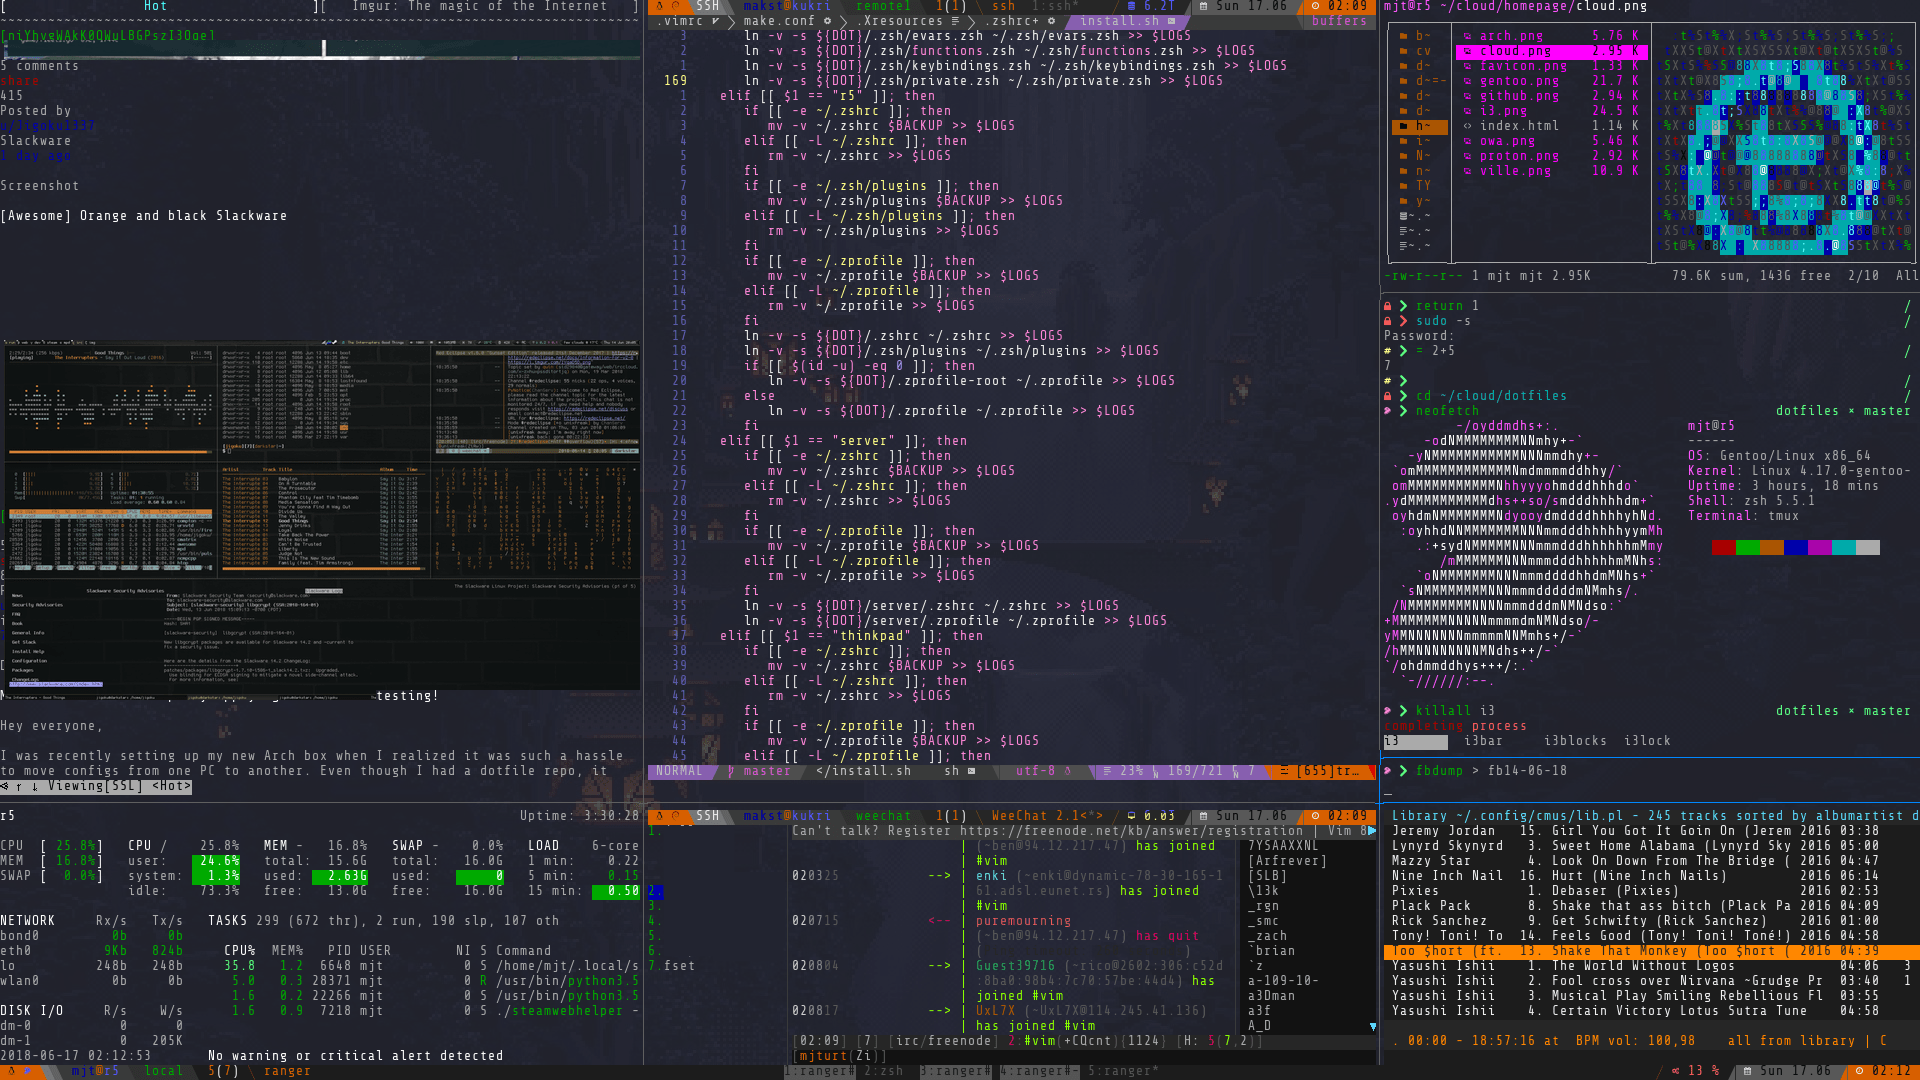The height and width of the screenshot is (1080, 1920).
Task: Click the disk usage icon showing 6.2T
Action: [x=1132, y=6]
